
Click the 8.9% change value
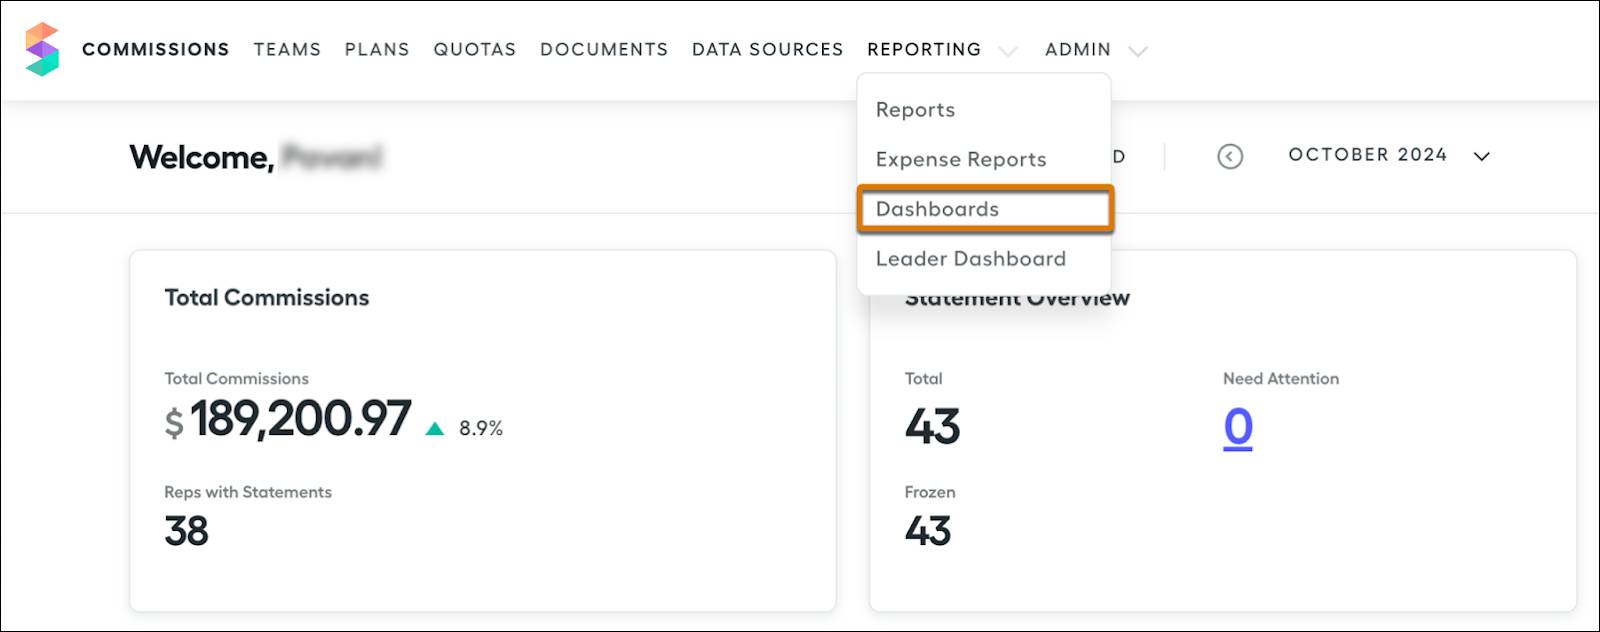coord(481,428)
